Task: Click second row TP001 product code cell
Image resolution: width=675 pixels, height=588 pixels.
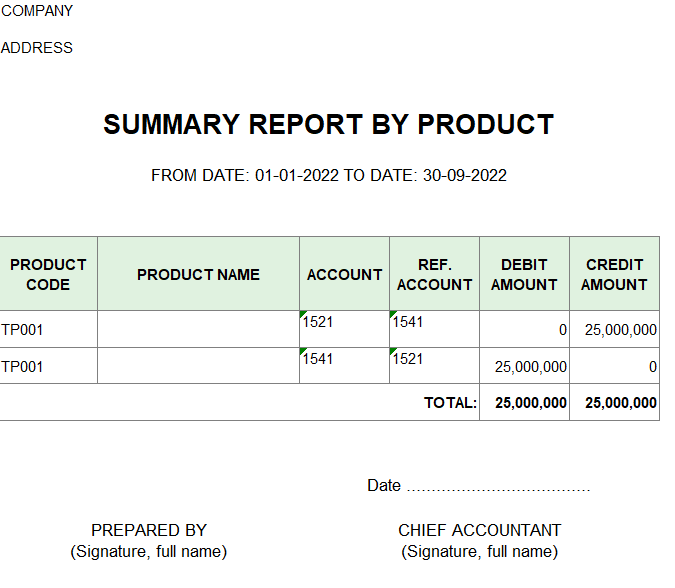Action: (48, 367)
